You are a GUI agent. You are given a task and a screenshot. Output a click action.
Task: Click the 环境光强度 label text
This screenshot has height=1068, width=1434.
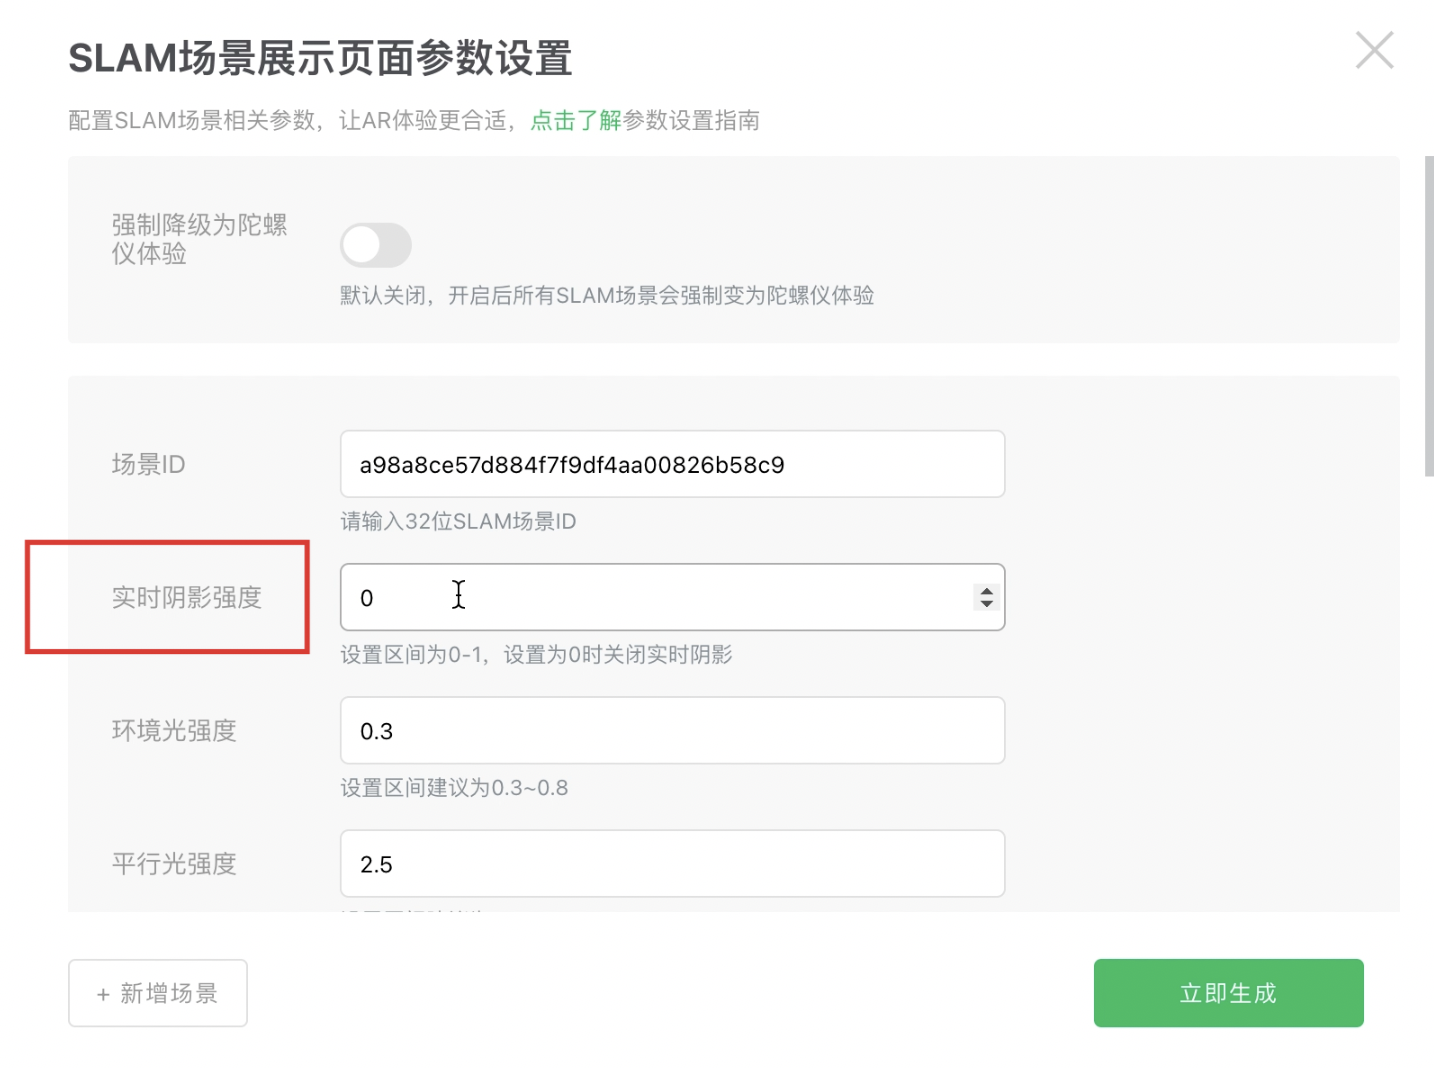174,731
